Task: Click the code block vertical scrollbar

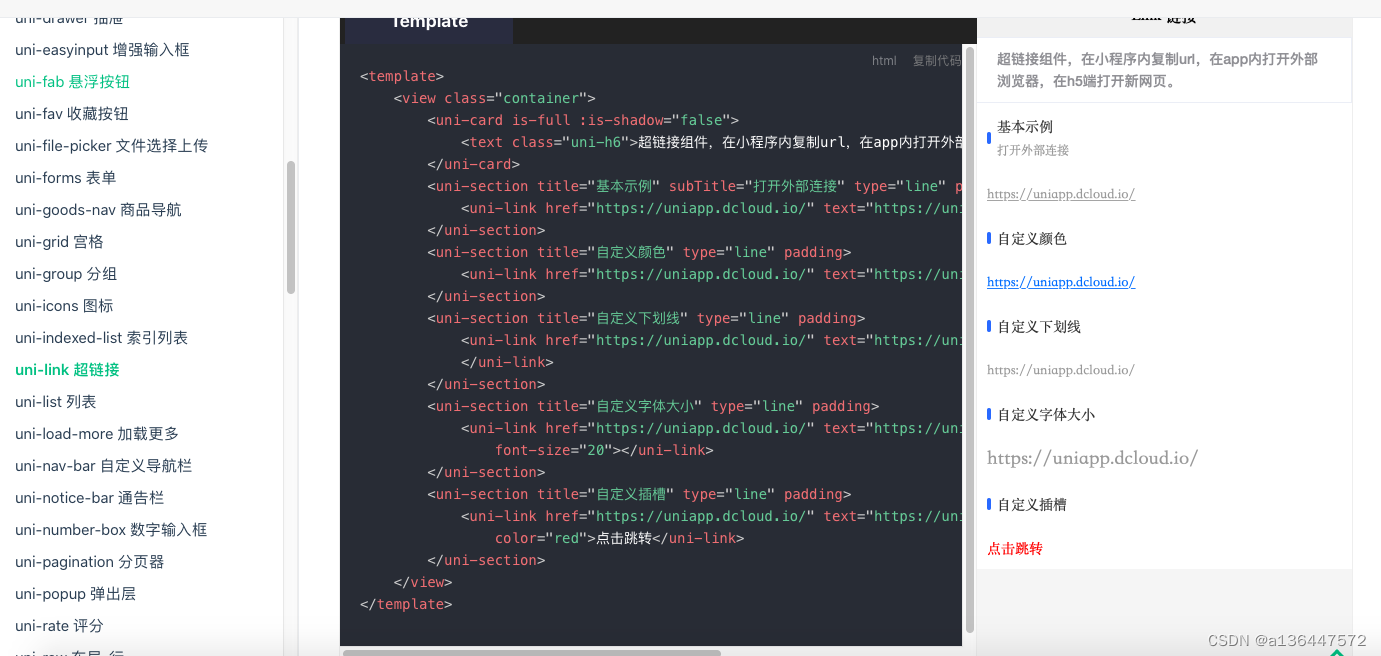Action: point(969,339)
